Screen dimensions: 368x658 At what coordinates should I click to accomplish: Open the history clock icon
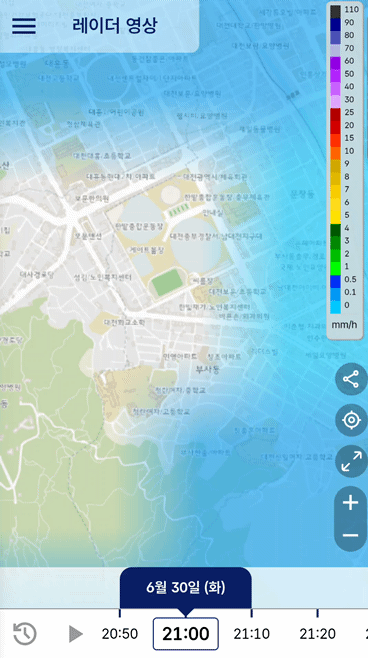point(25,633)
